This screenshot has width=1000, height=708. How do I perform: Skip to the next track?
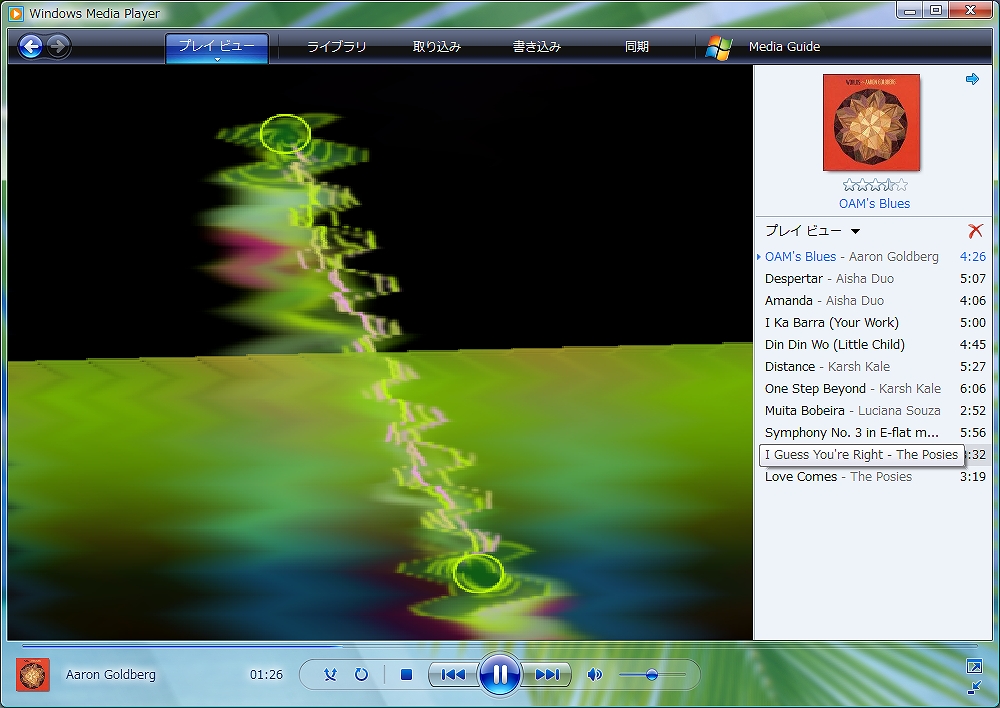pyautogui.click(x=546, y=675)
